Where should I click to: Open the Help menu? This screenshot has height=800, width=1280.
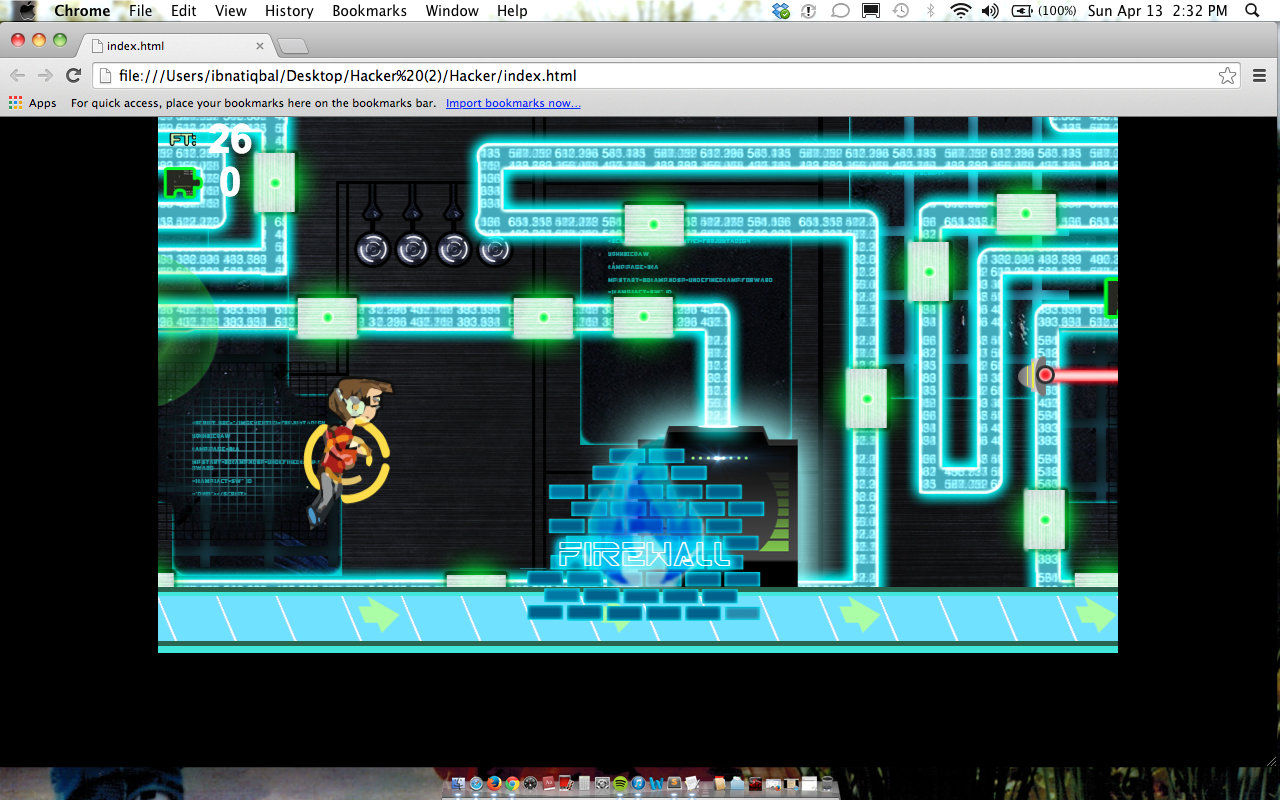[512, 11]
